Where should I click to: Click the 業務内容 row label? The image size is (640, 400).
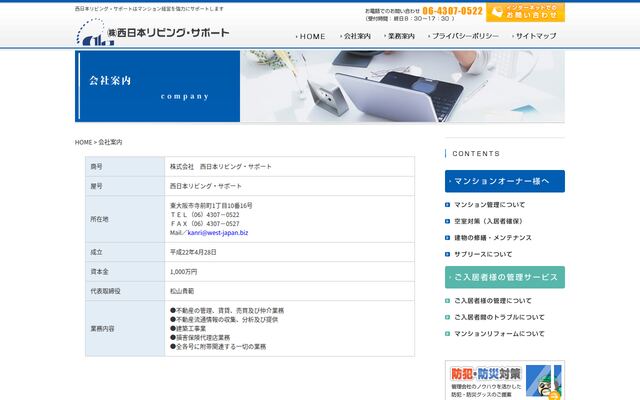point(125,329)
